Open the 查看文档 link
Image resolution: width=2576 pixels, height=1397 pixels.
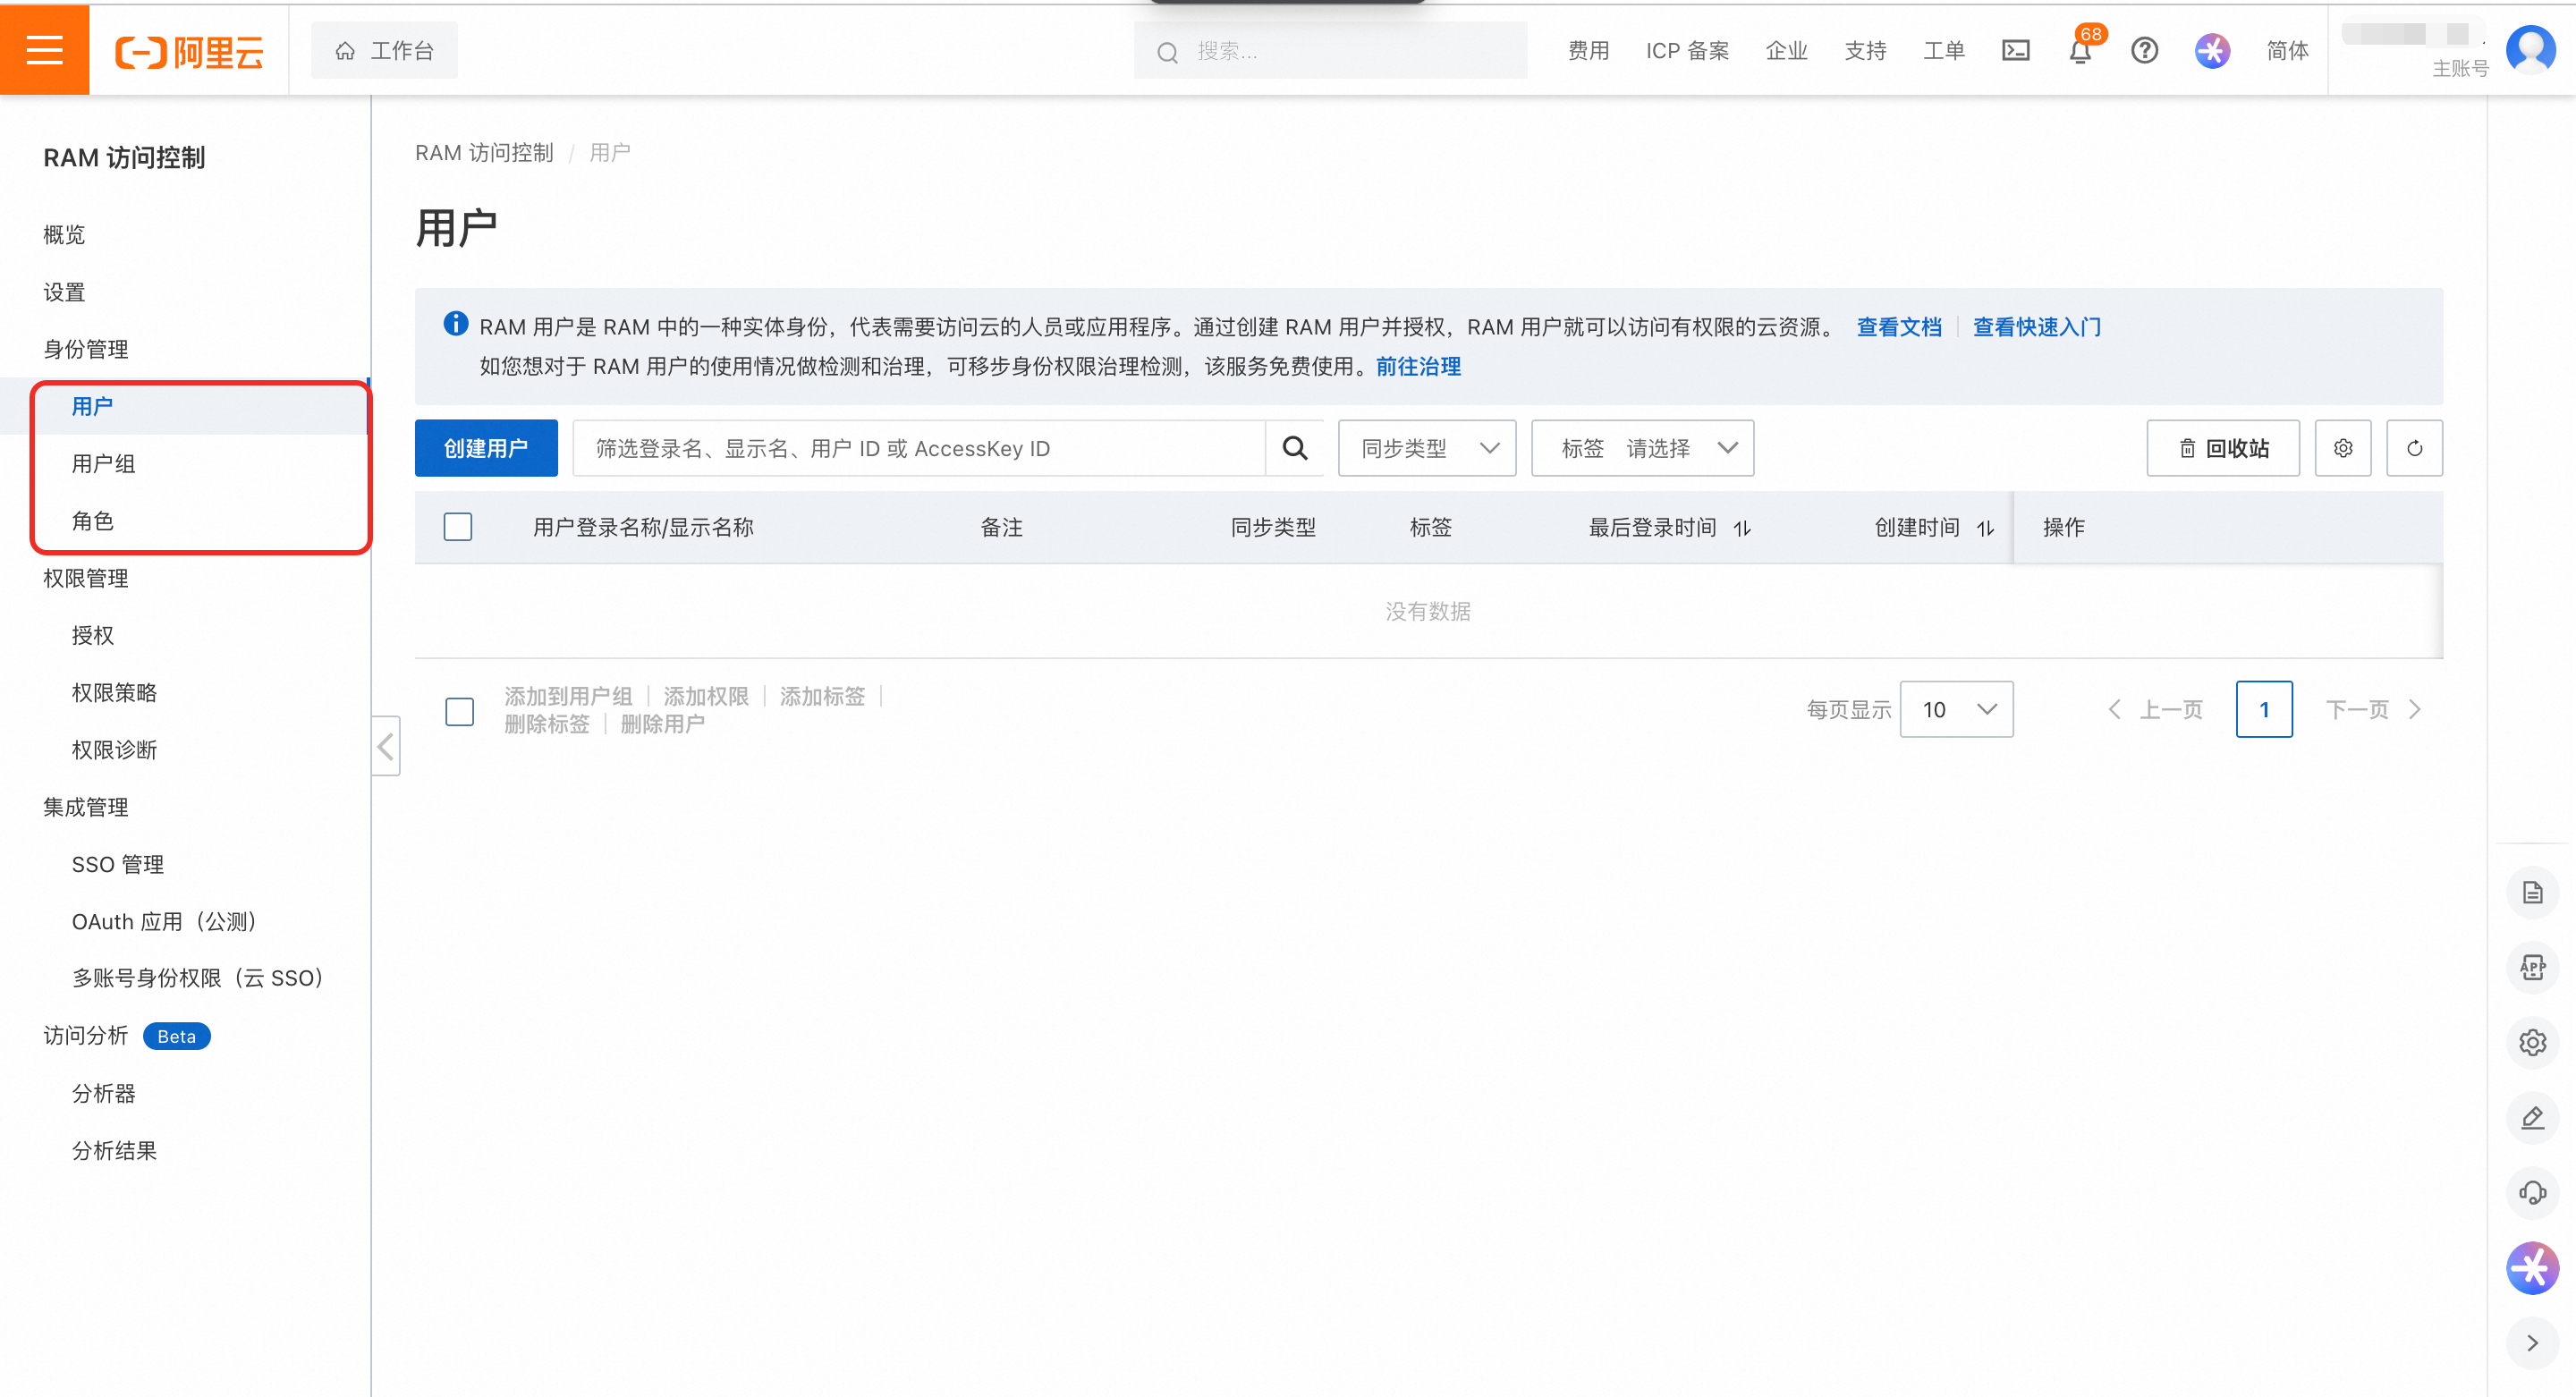point(1898,327)
